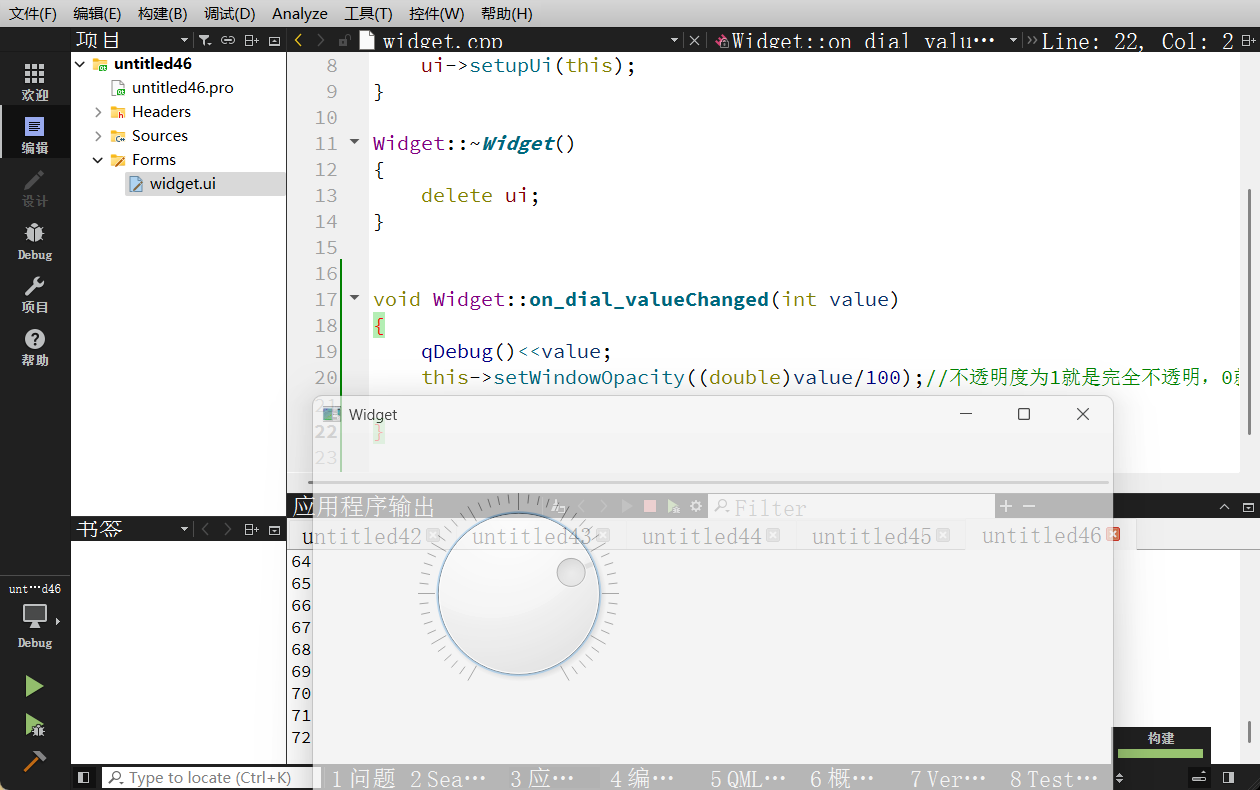This screenshot has width=1260, height=790.
Task: Open the 1 问题 issues pane
Action: (x=363, y=778)
